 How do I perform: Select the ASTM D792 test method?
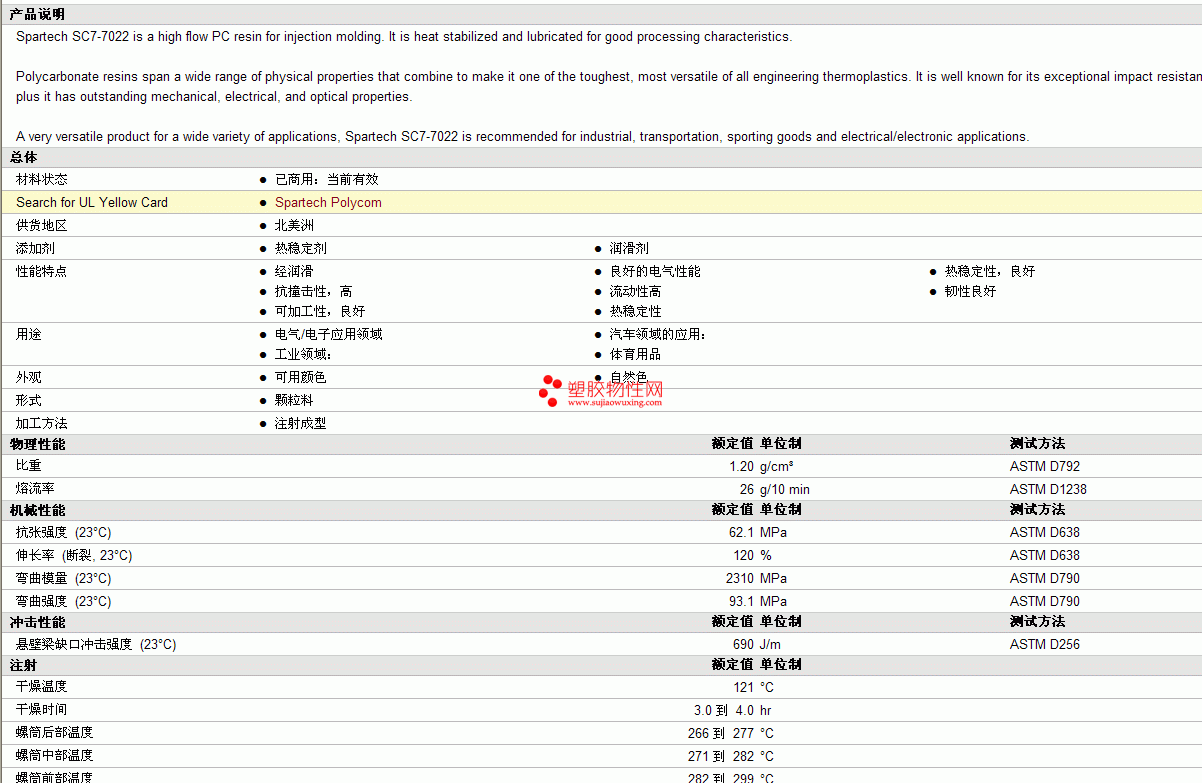click(x=1045, y=466)
